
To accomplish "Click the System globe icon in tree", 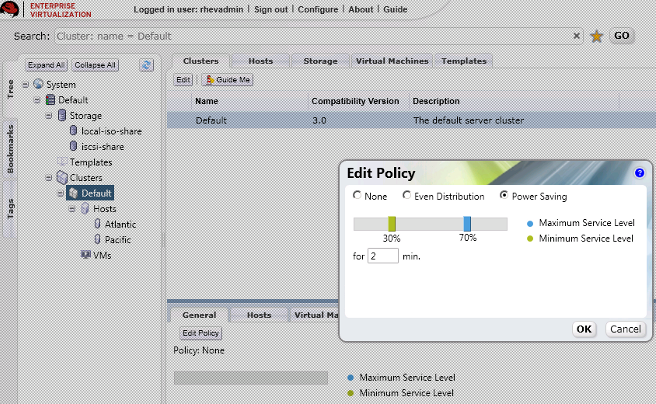I will click(x=38, y=85).
